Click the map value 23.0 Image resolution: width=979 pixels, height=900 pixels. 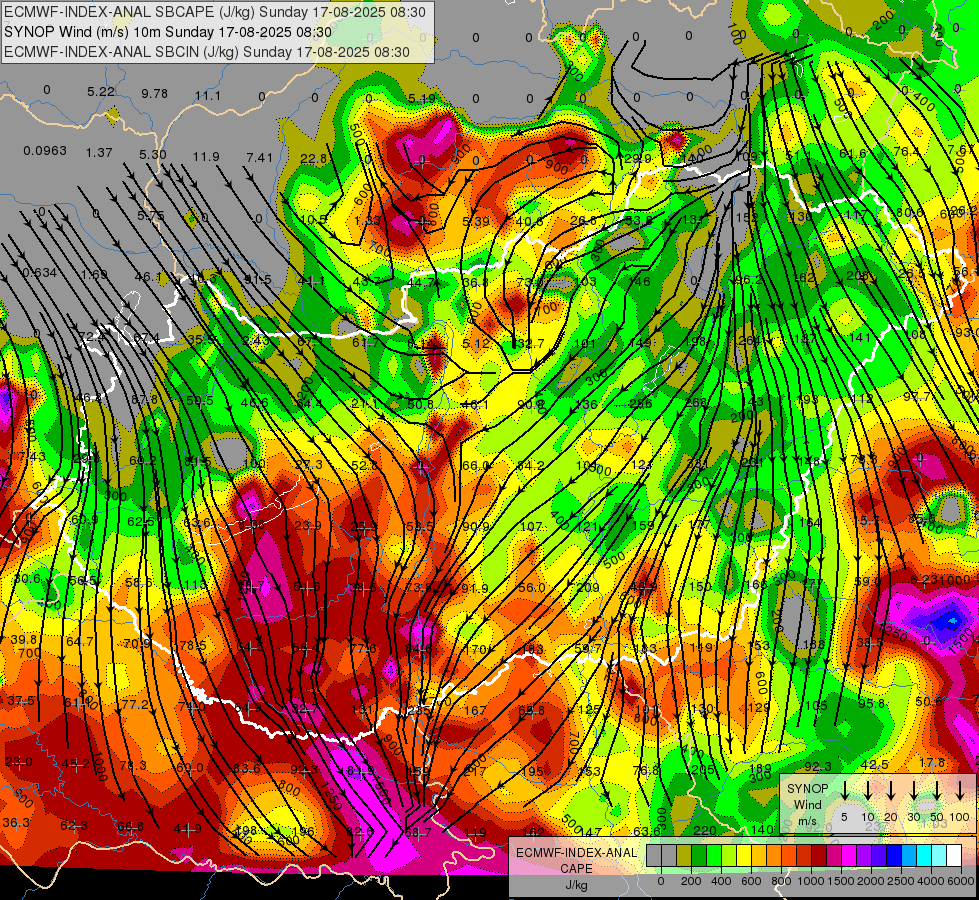coord(19,761)
